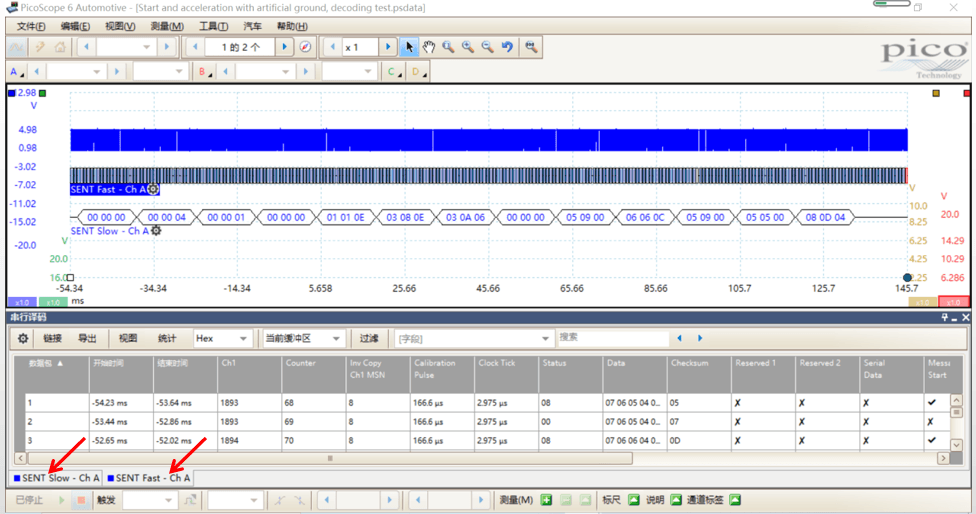Add measurement with green plus icon

547,500
